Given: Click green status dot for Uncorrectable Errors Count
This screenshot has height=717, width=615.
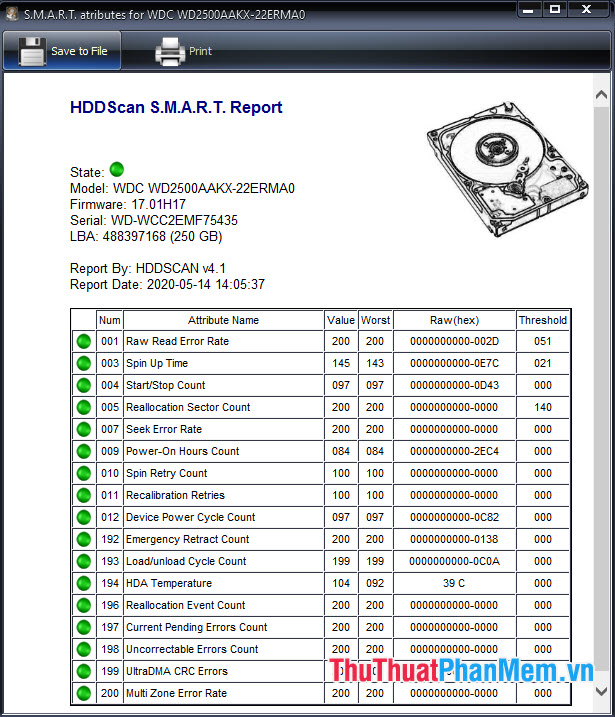Looking at the screenshot, I should click(x=84, y=649).
